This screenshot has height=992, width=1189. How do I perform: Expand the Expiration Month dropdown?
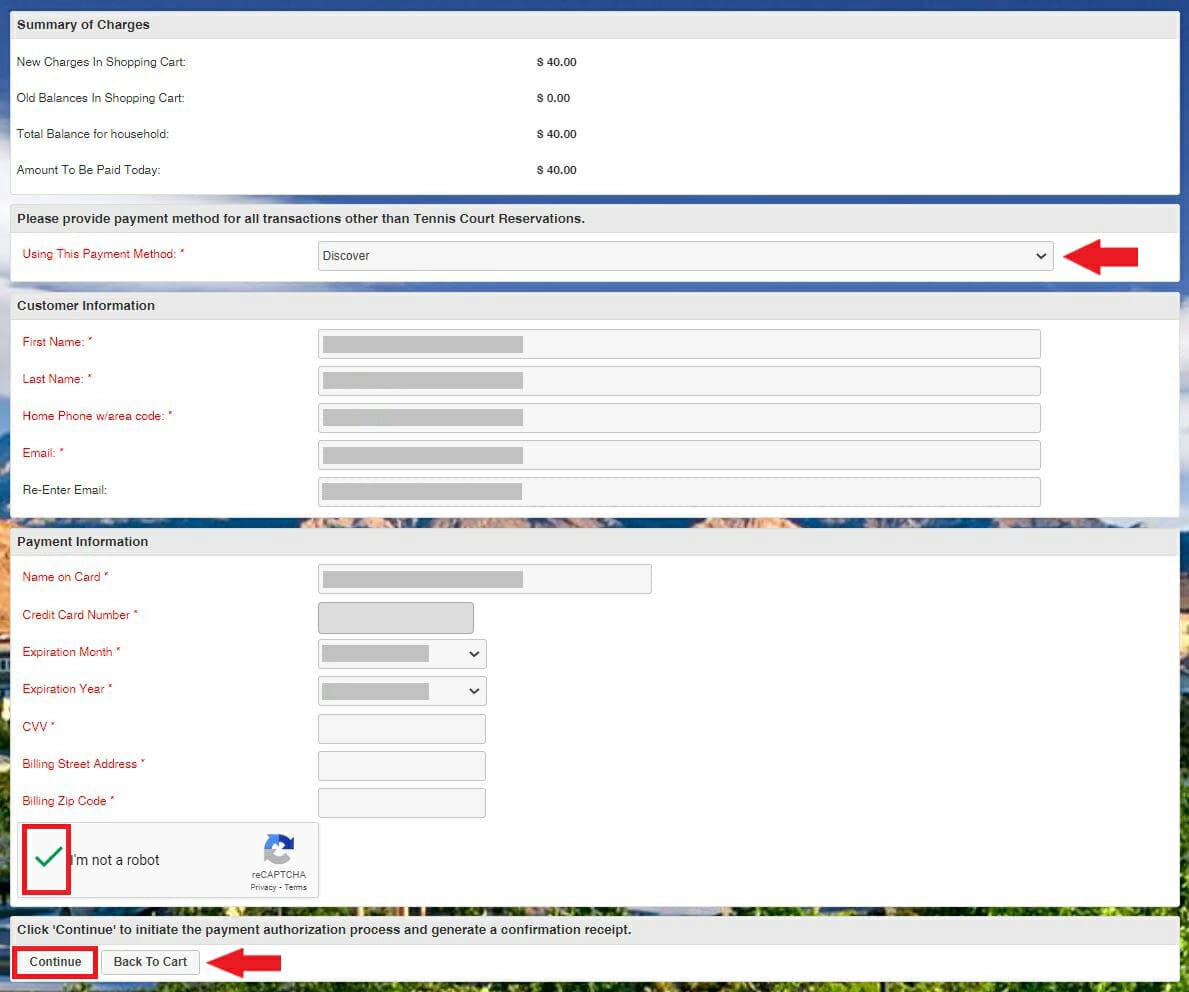point(402,654)
